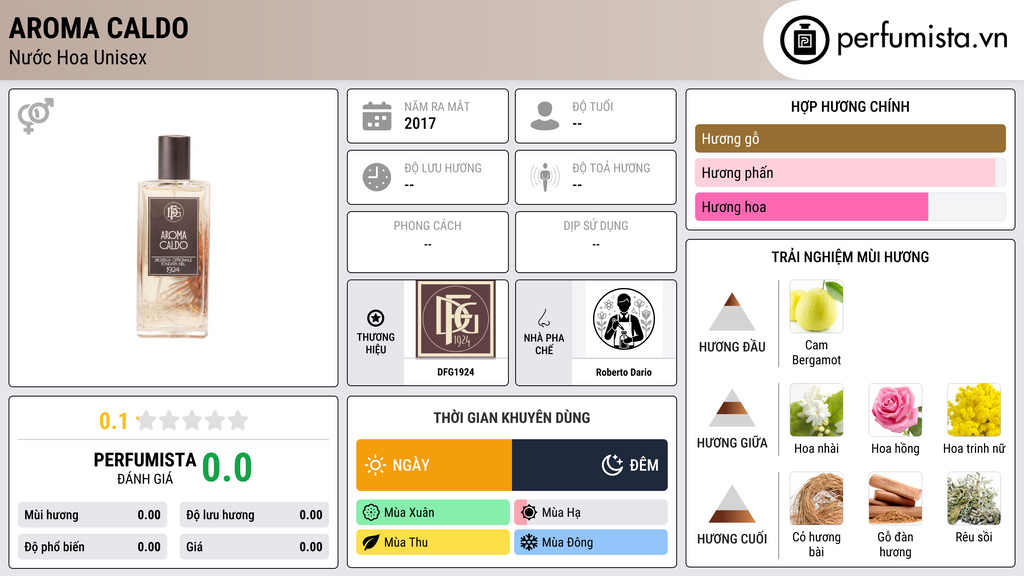Image resolution: width=1024 pixels, height=576 pixels.
Task: Click the Hợp hương chính heading
Action: pos(850,106)
